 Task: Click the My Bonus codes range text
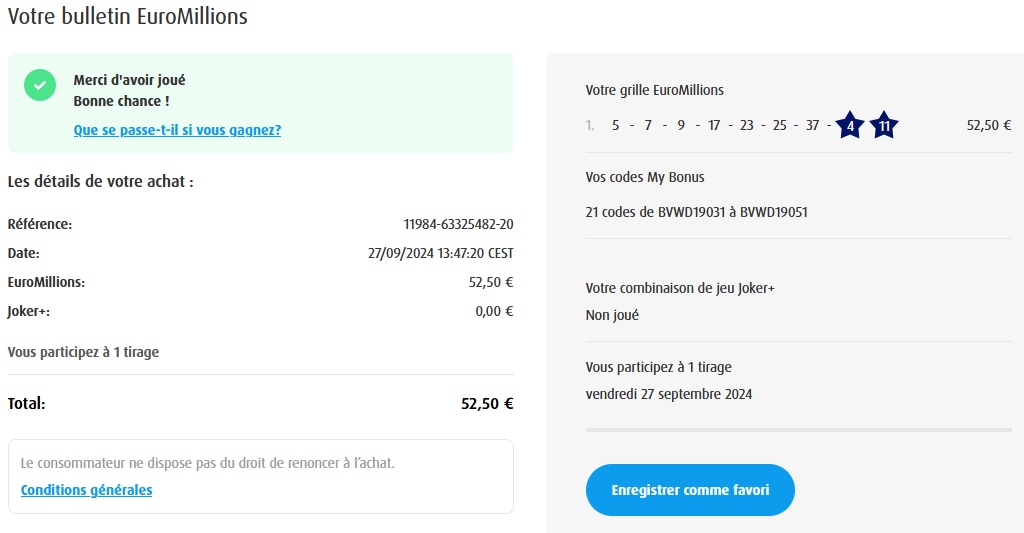click(x=696, y=212)
